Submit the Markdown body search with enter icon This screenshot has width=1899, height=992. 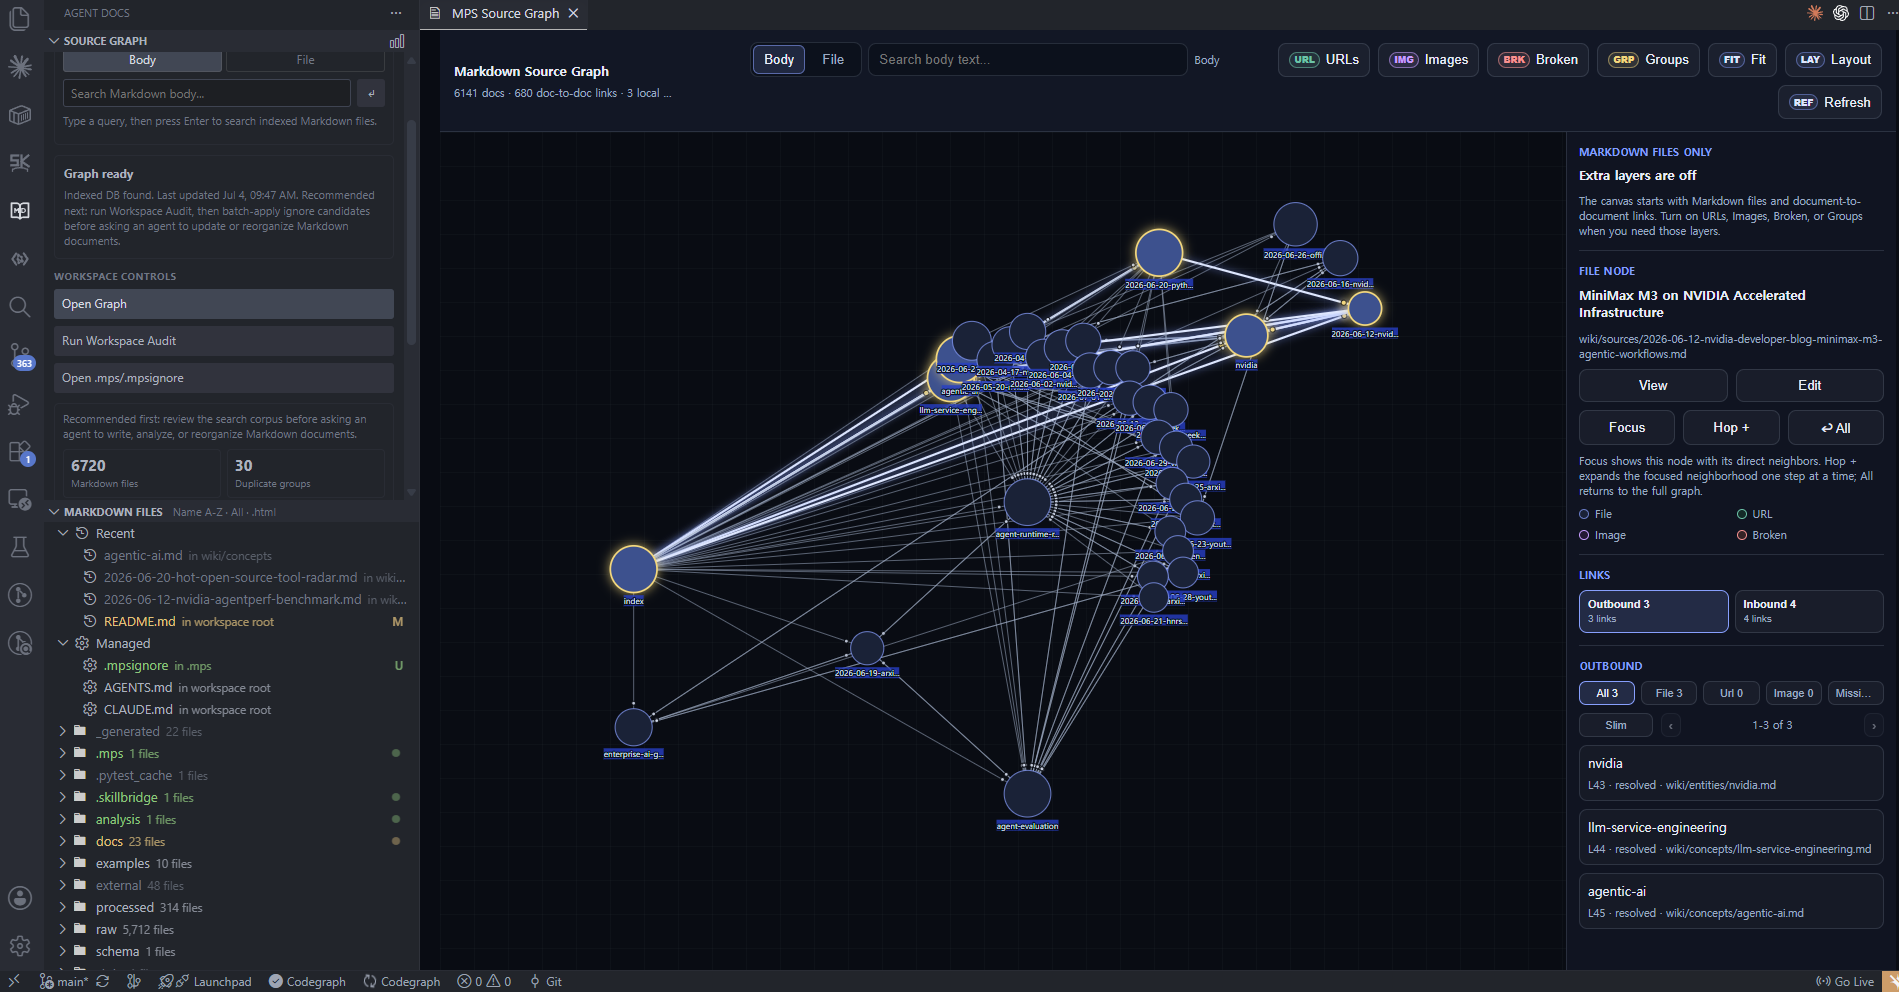point(371,93)
